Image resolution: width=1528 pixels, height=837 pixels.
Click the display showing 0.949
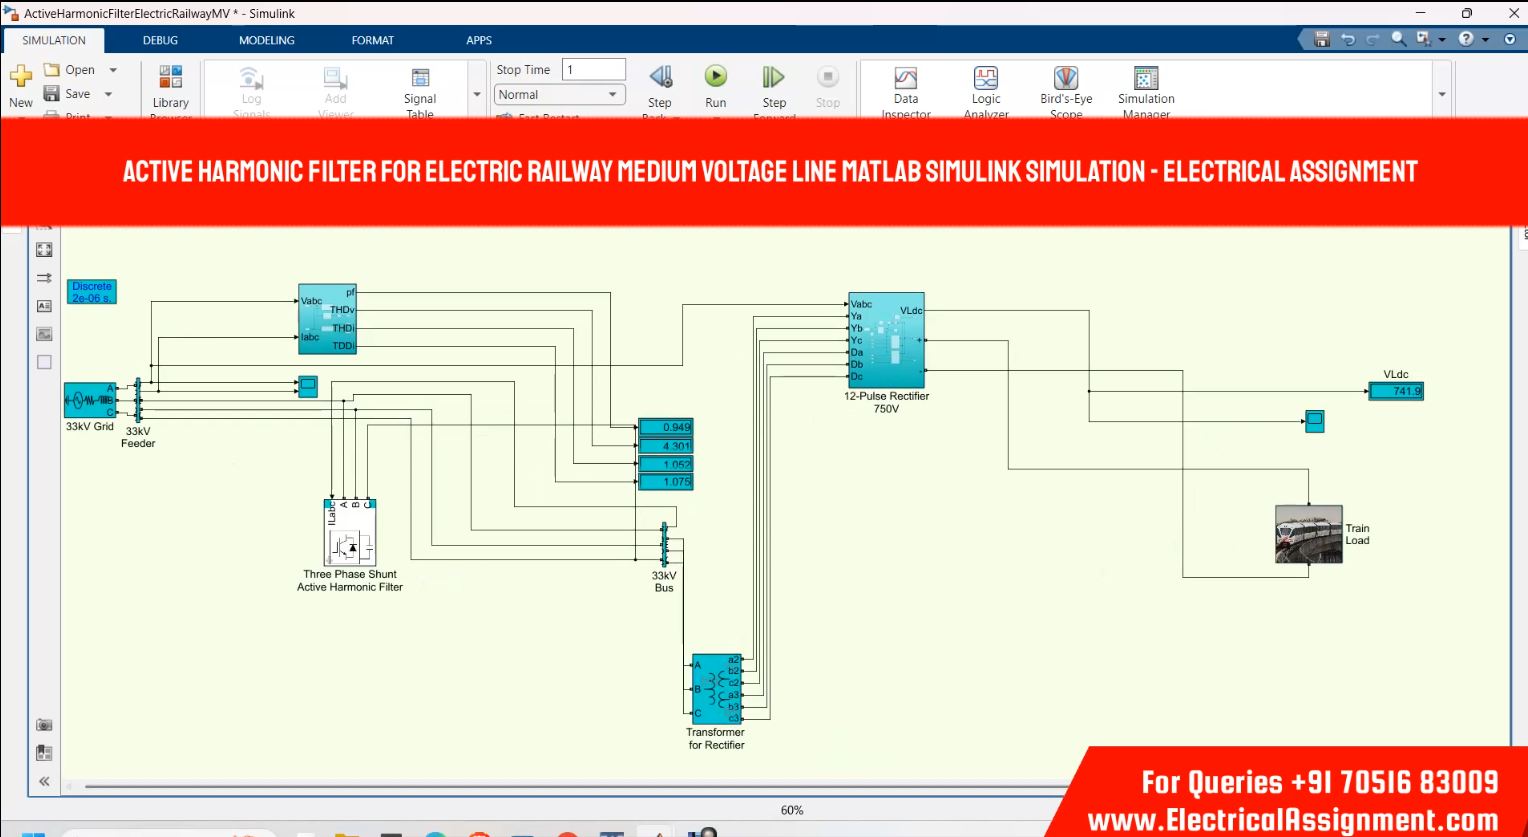pos(666,428)
